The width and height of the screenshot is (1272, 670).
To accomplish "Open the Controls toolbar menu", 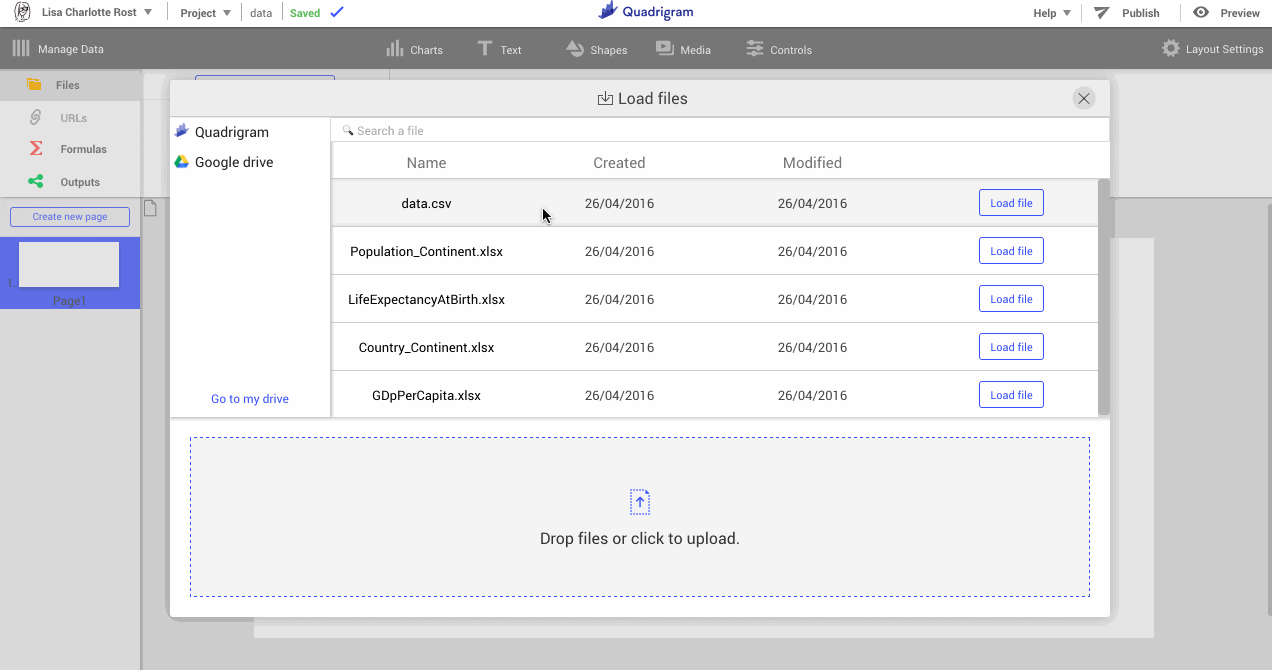I will (x=778, y=49).
